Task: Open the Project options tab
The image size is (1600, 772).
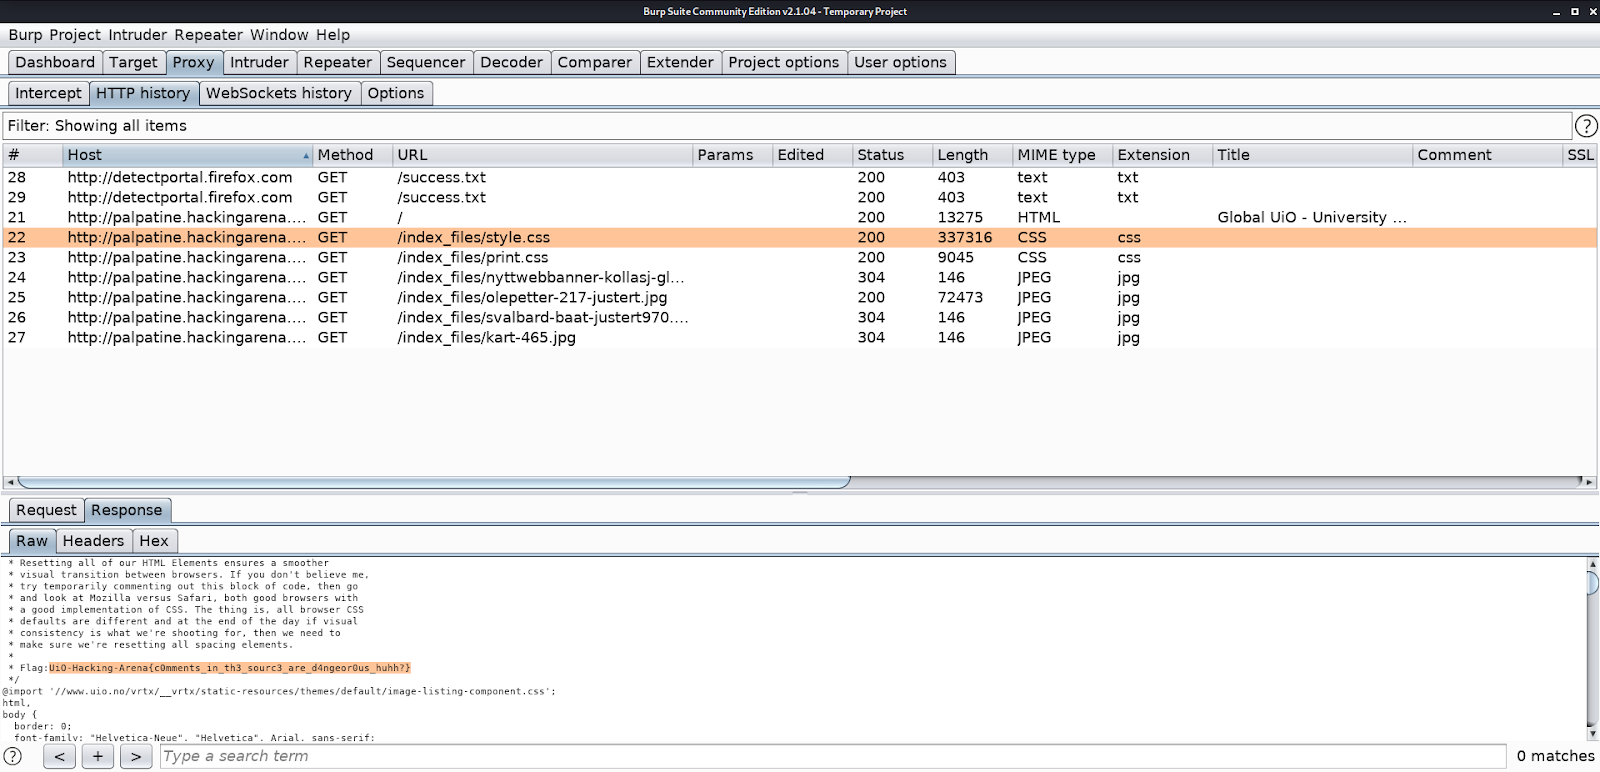Action: point(783,62)
